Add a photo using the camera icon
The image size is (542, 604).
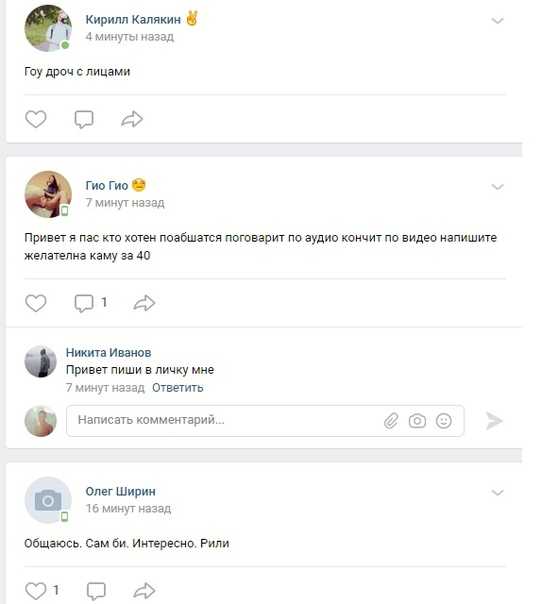tap(417, 421)
